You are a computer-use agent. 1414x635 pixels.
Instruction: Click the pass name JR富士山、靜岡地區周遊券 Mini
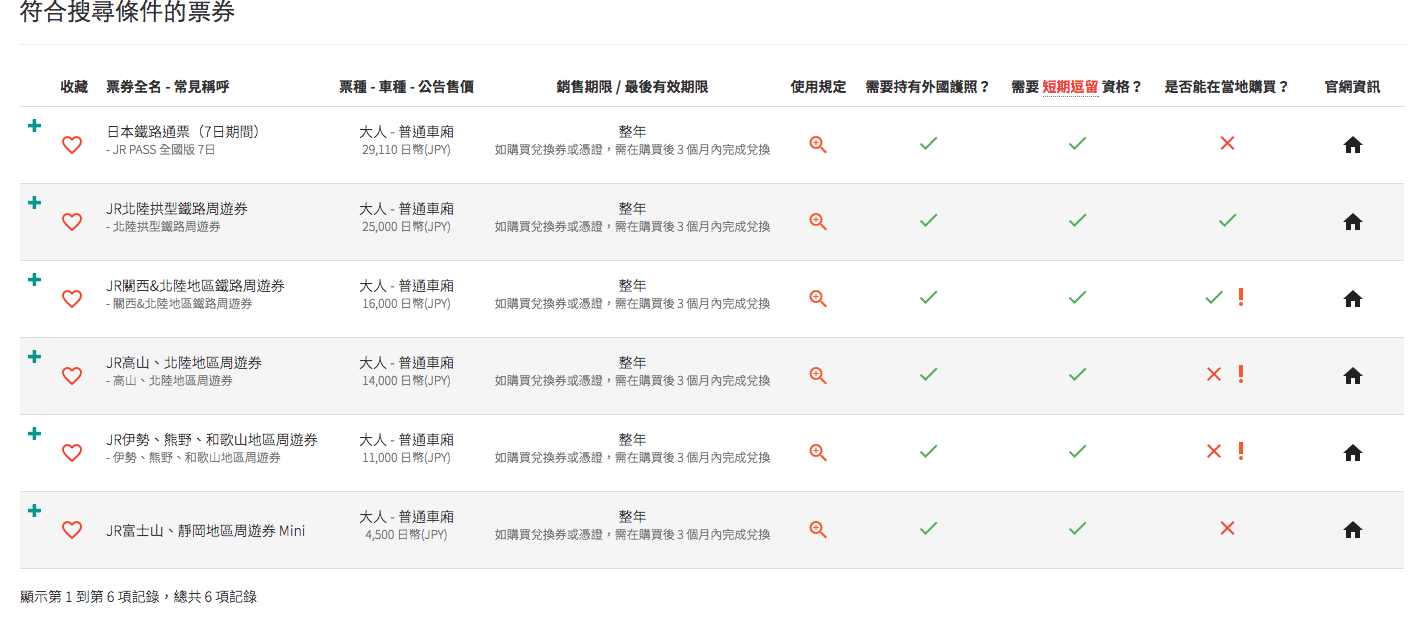point(206,531)
